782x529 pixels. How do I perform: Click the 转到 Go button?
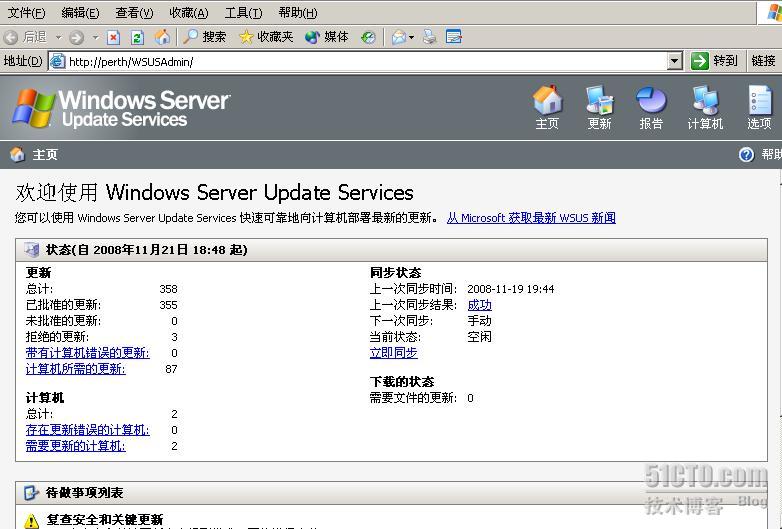click(x=714, y=61)
